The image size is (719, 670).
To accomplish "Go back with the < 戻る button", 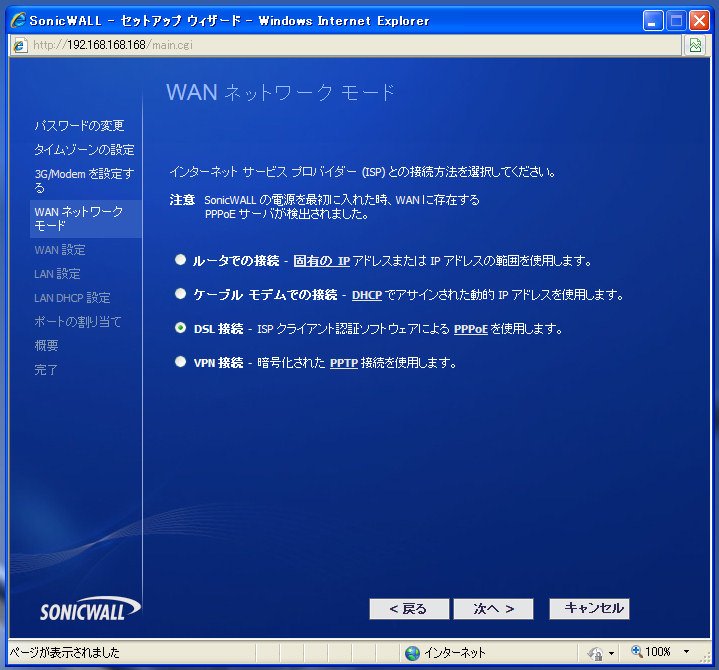I will [409, 609].
